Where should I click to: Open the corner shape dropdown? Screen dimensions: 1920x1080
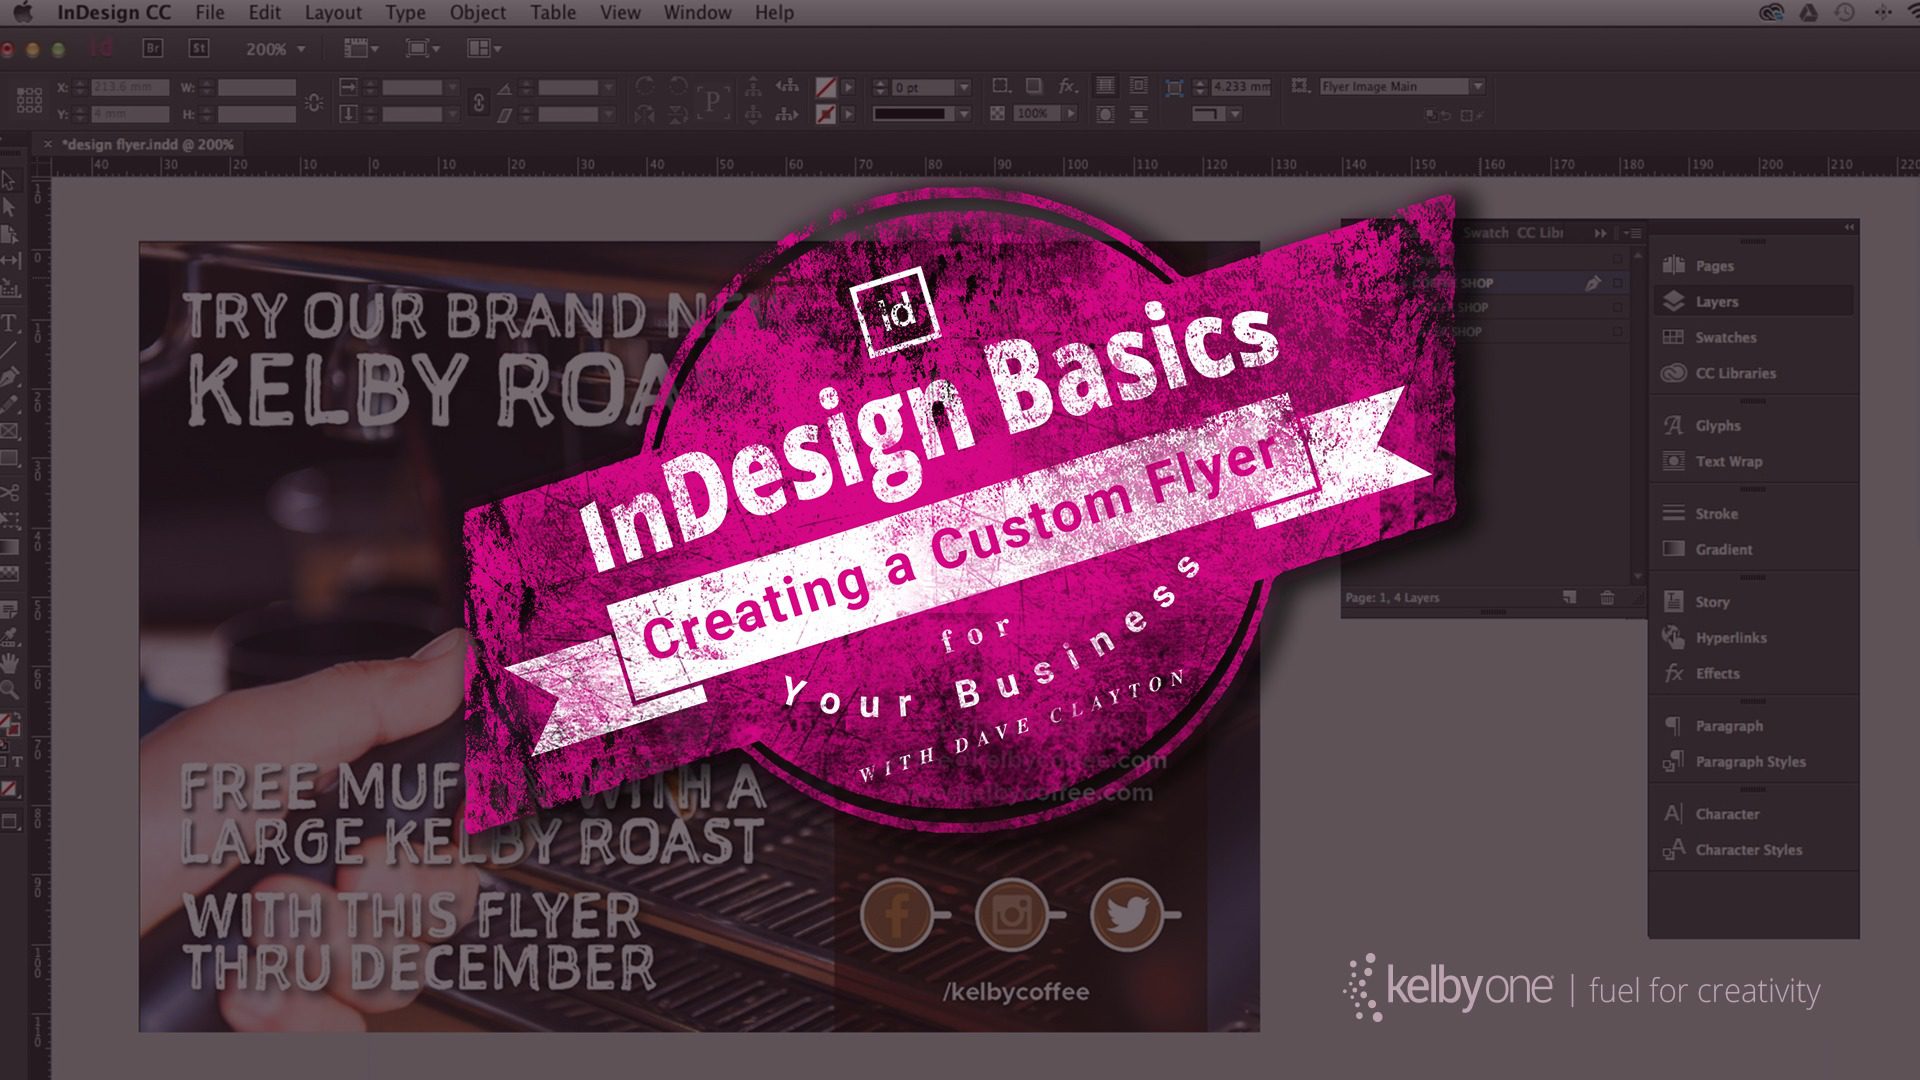1235,114
